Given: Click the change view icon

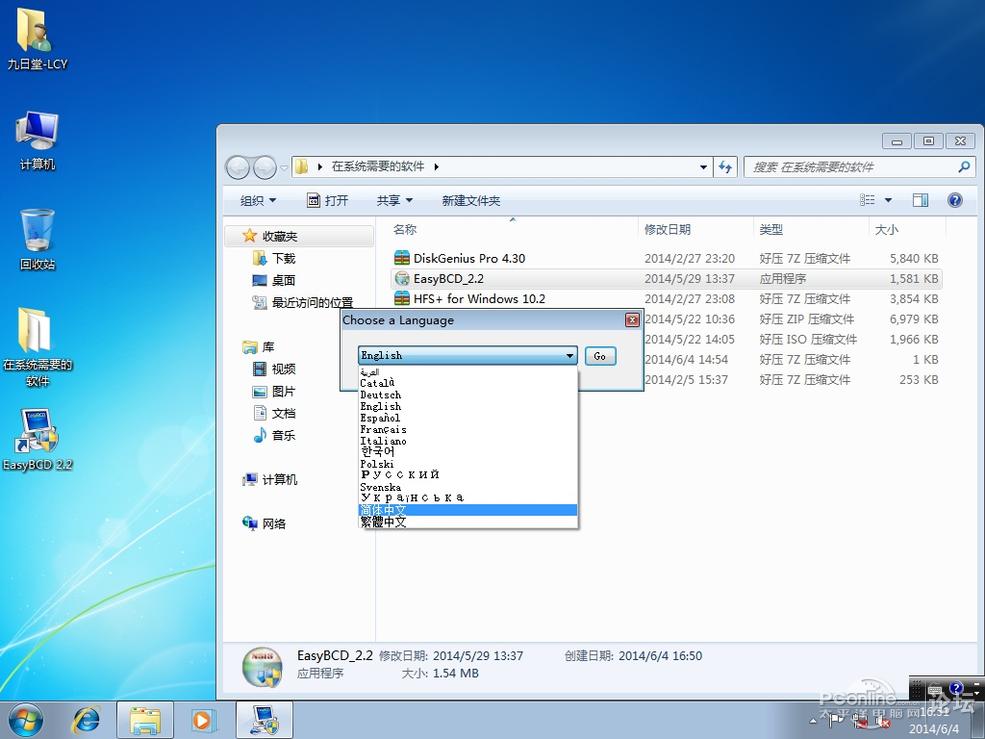Looking at the screenshot, I should [x=868, y=200].
